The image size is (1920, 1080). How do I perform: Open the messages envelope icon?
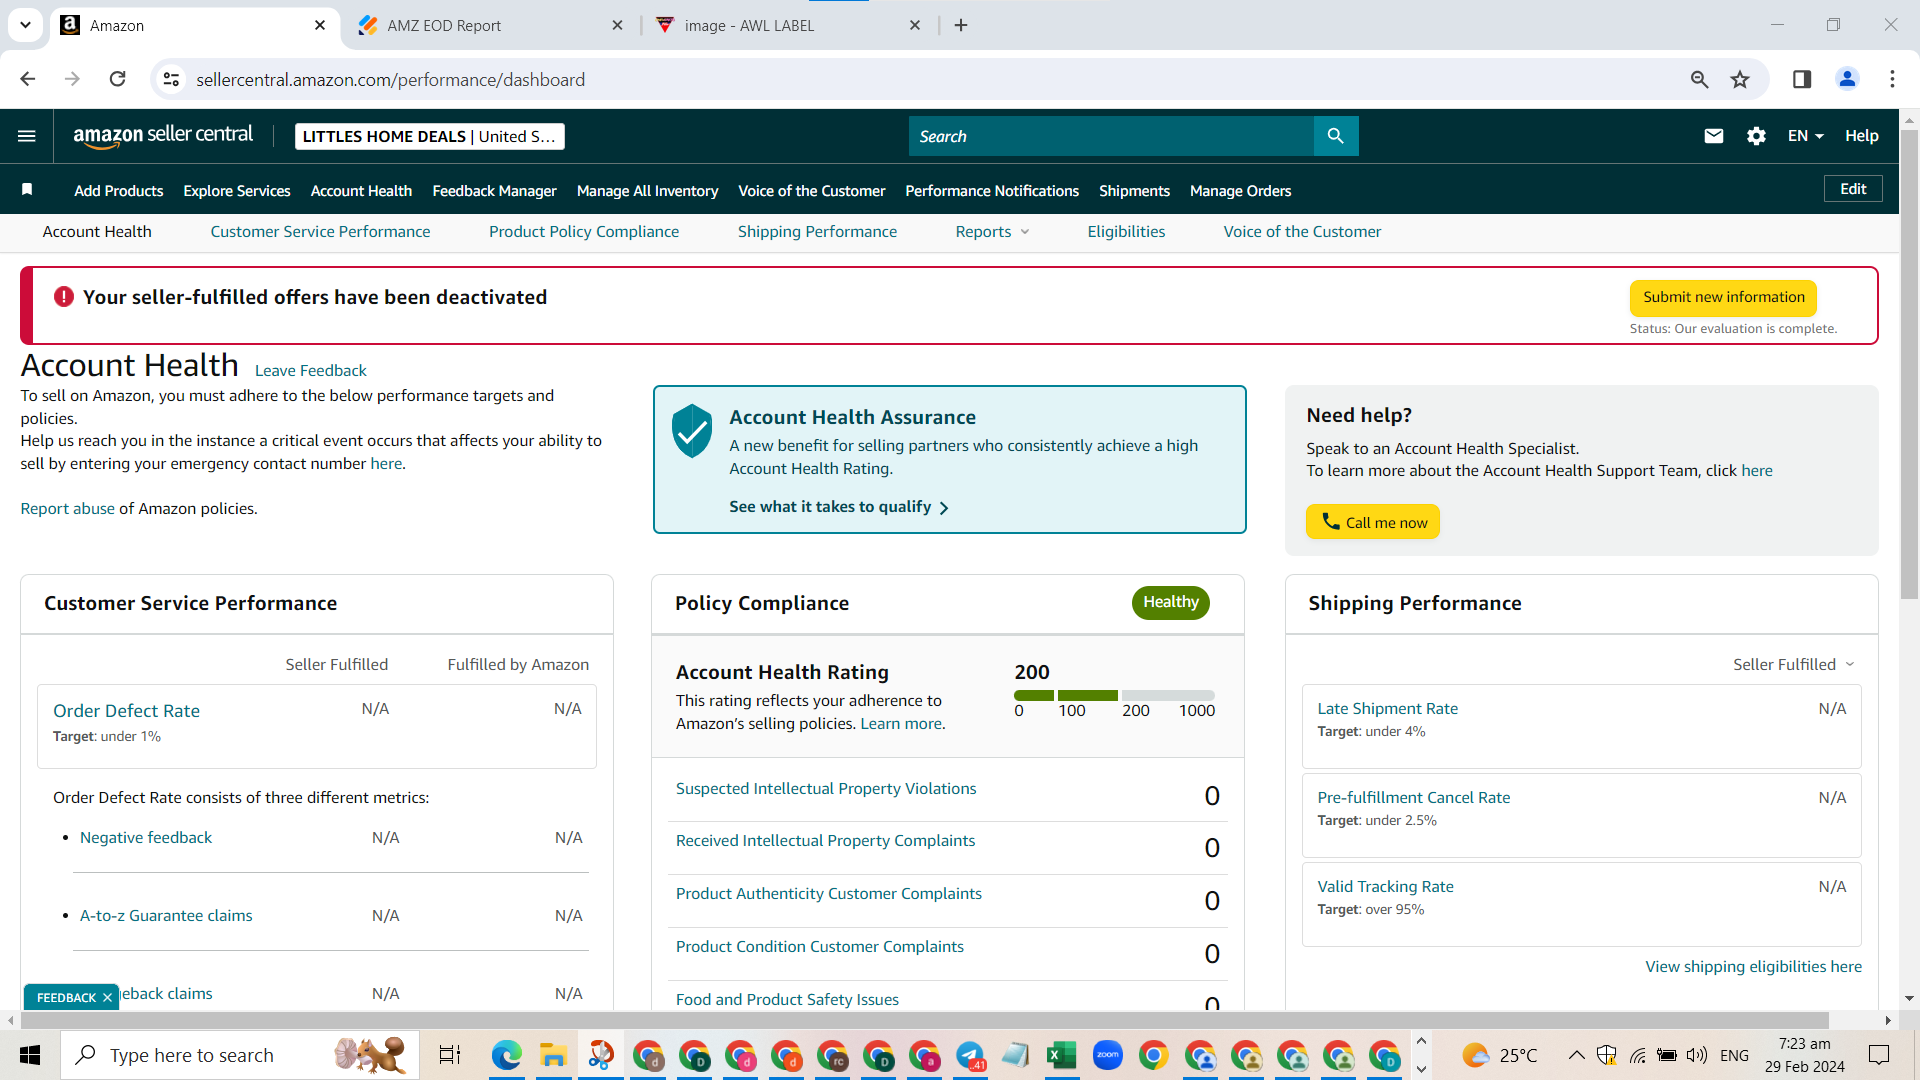coord(1713,136)
